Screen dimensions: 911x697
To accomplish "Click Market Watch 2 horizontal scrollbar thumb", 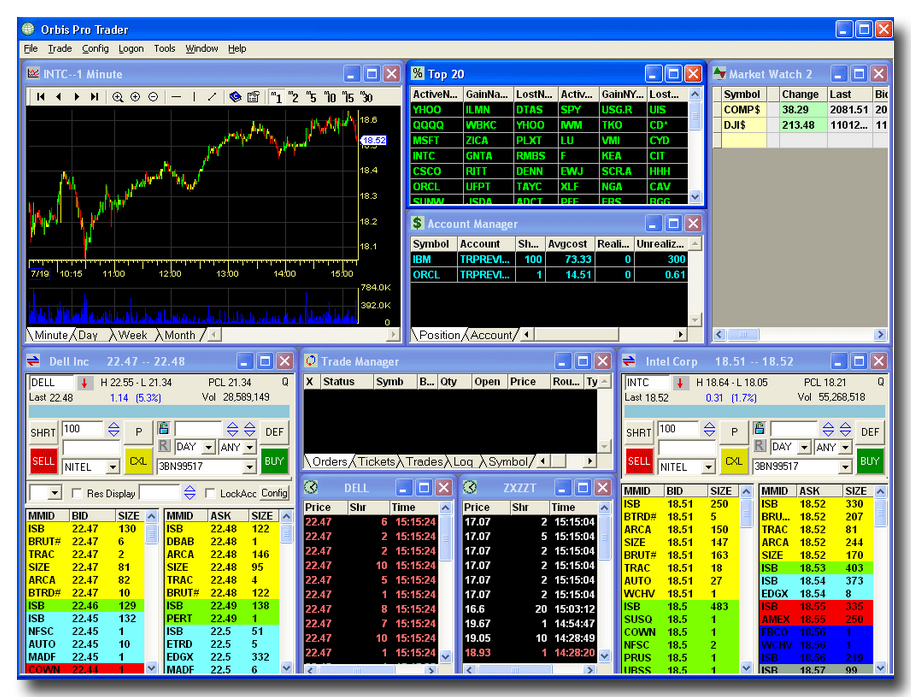I will pos(743,334).
